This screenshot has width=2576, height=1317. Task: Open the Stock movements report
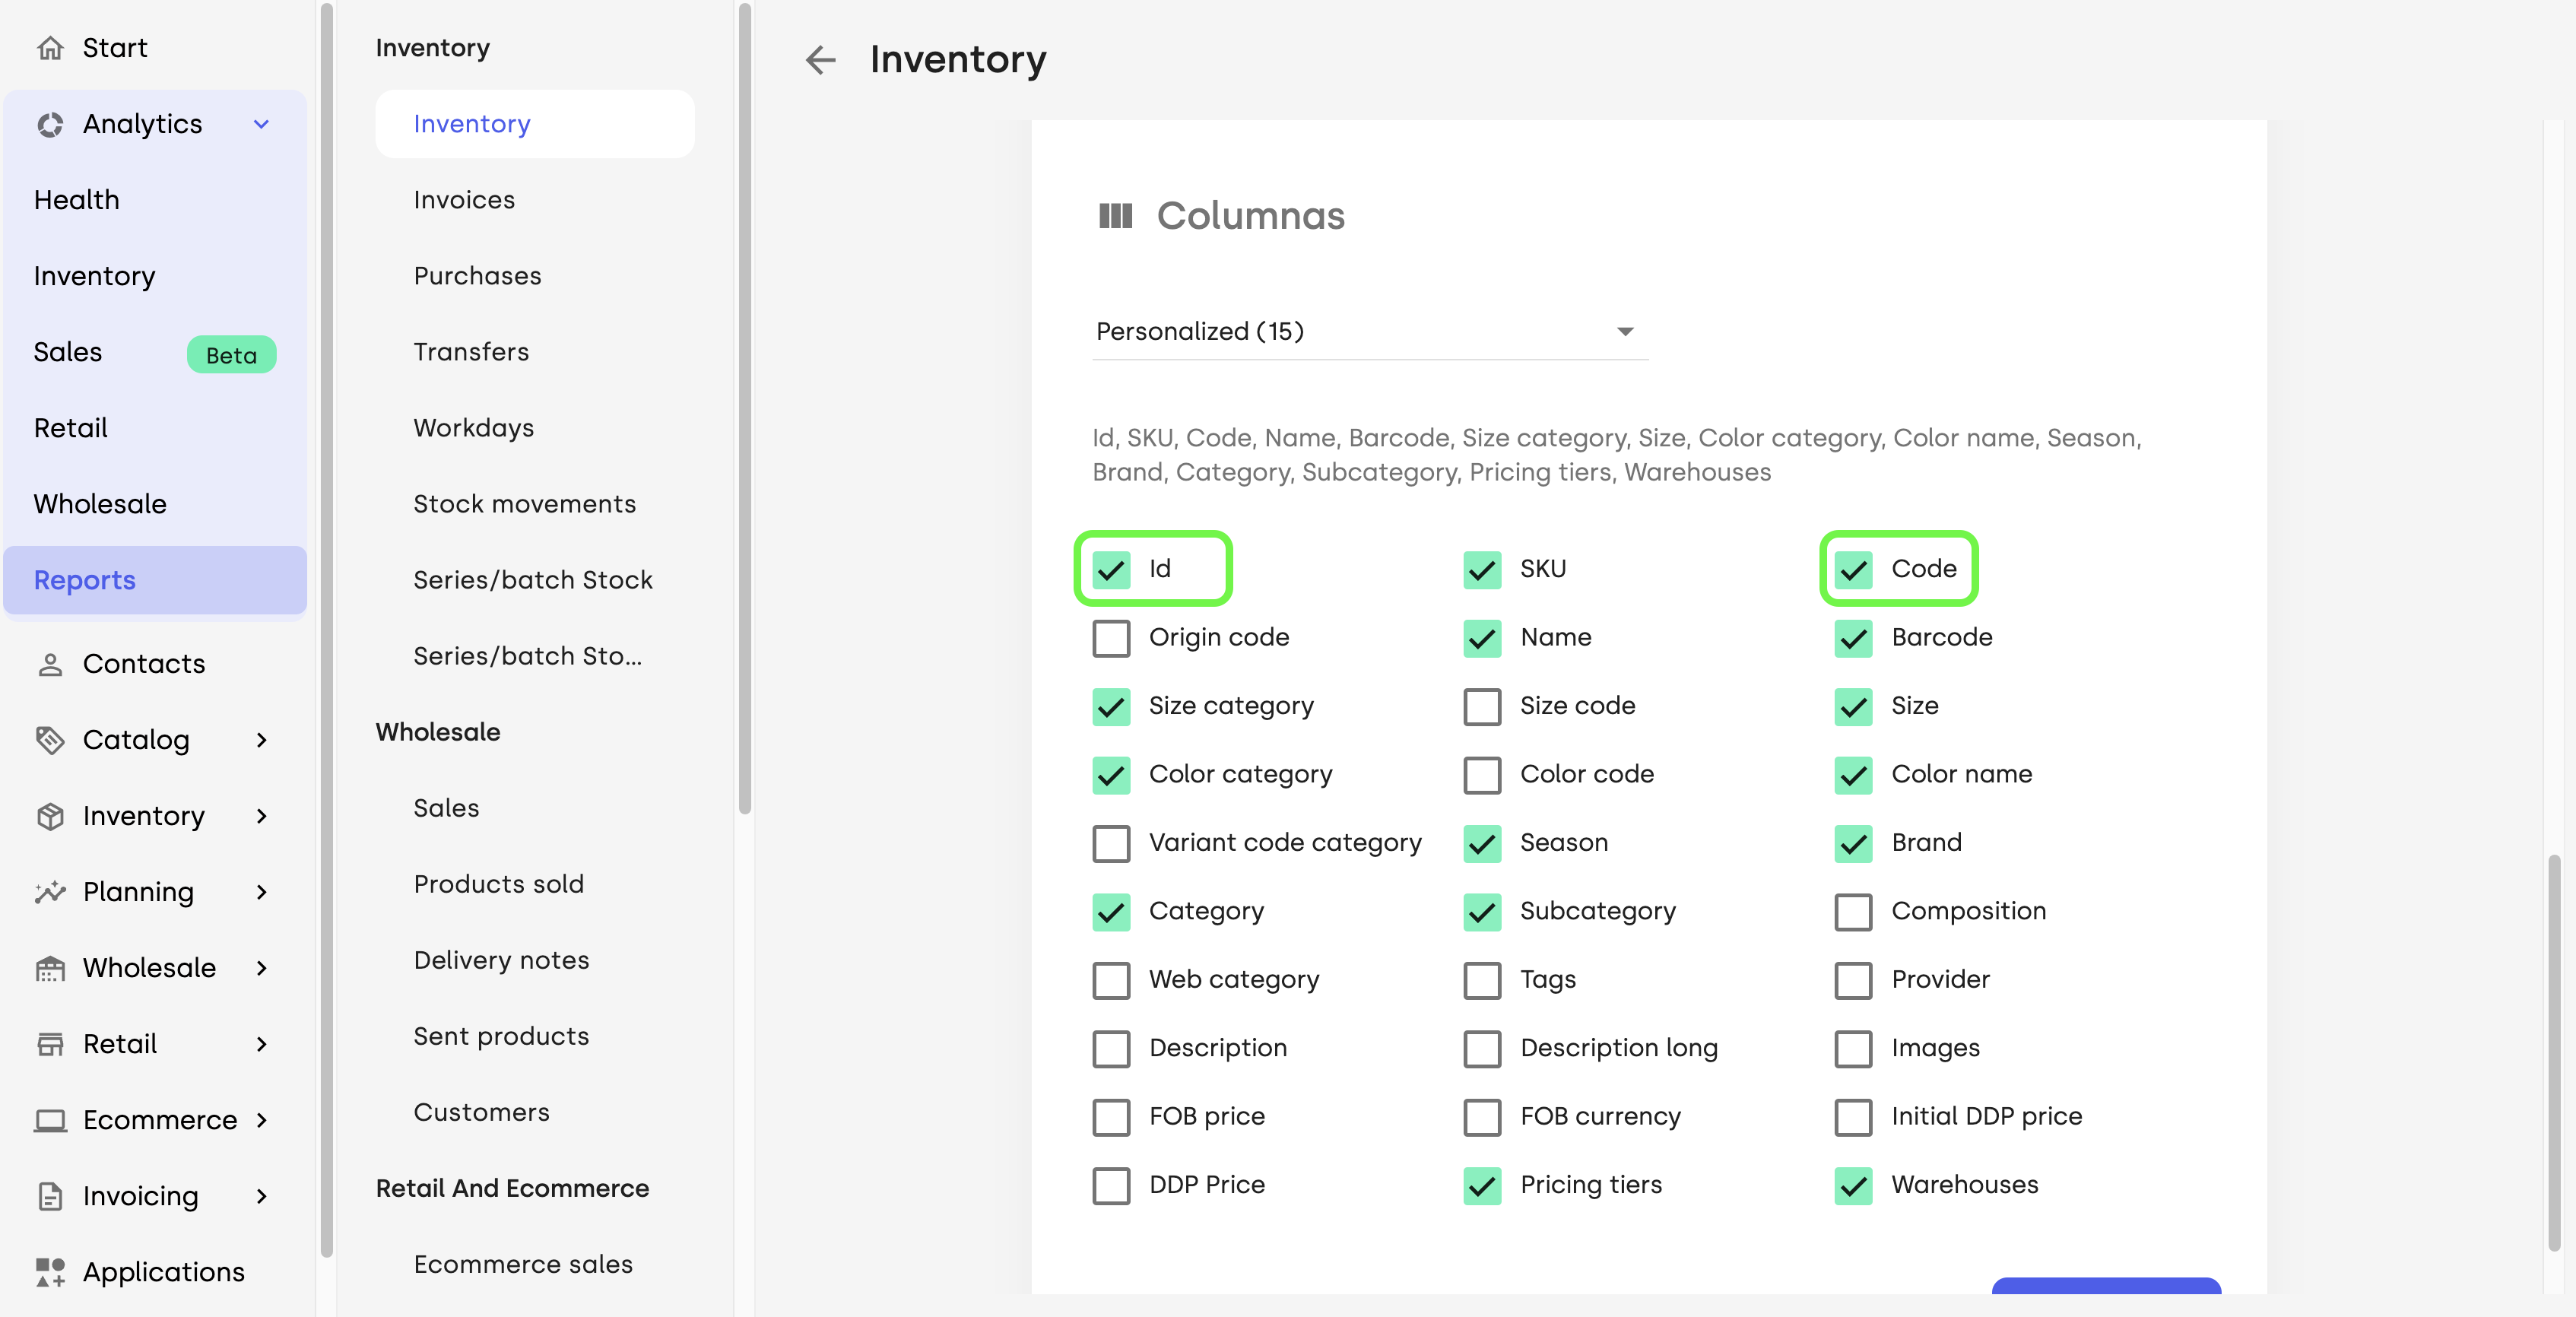click(x=535, y=504)
